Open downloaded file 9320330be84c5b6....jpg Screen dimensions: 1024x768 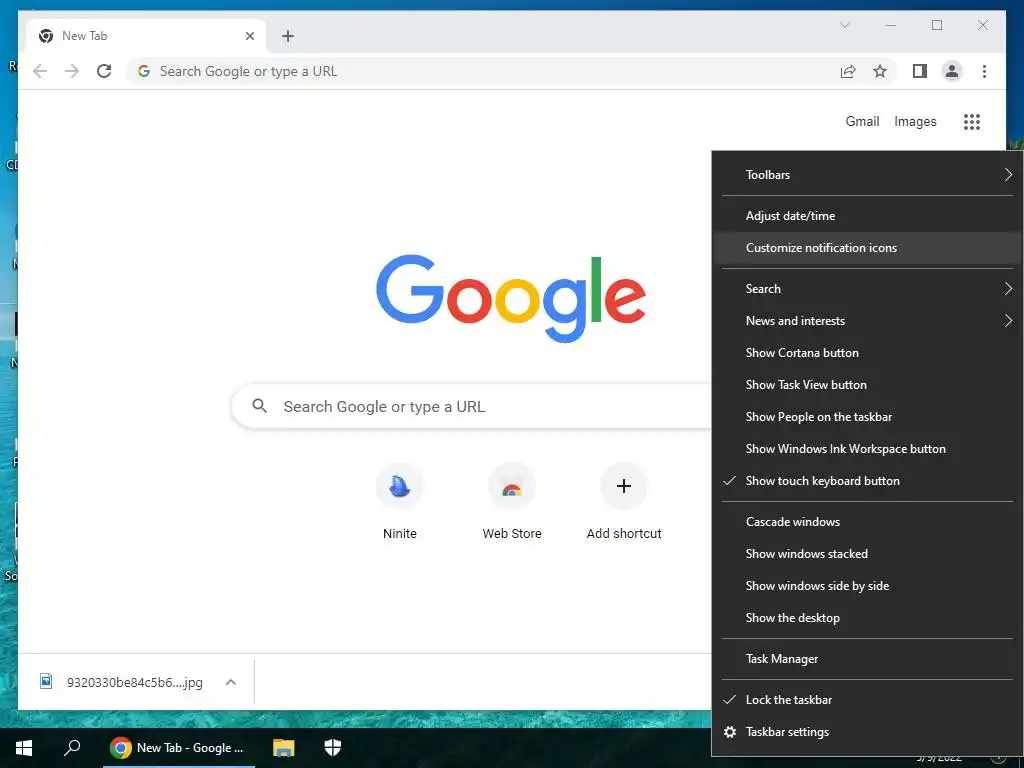135,682
